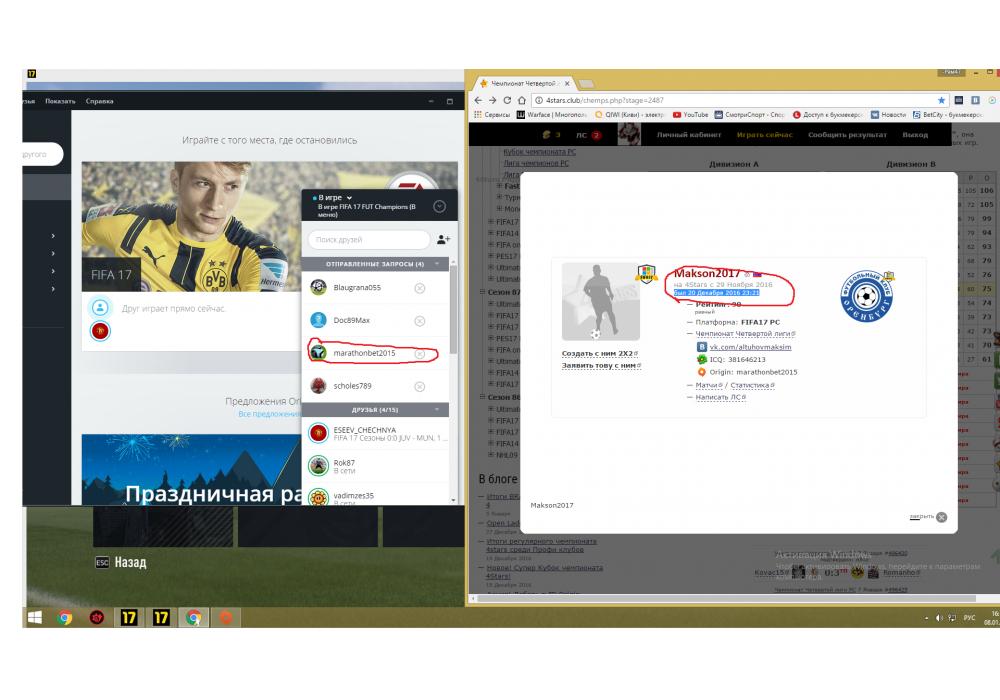Click Играть сейчас in site navigation
Viewport: 1000px width, 700px height.
(x=765, y=135)
